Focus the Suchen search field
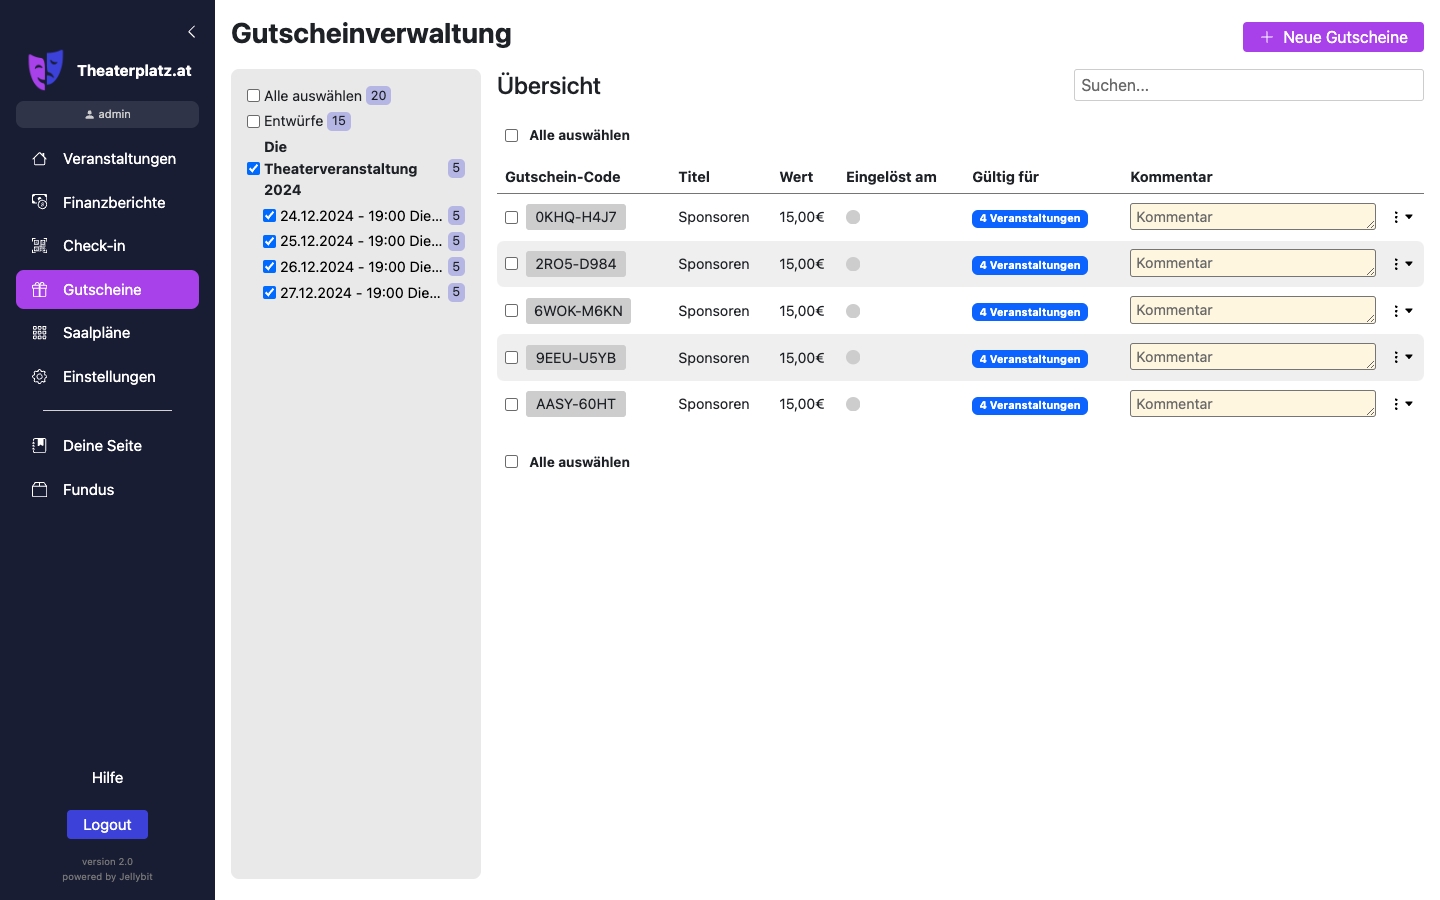 pos(1248,85)
